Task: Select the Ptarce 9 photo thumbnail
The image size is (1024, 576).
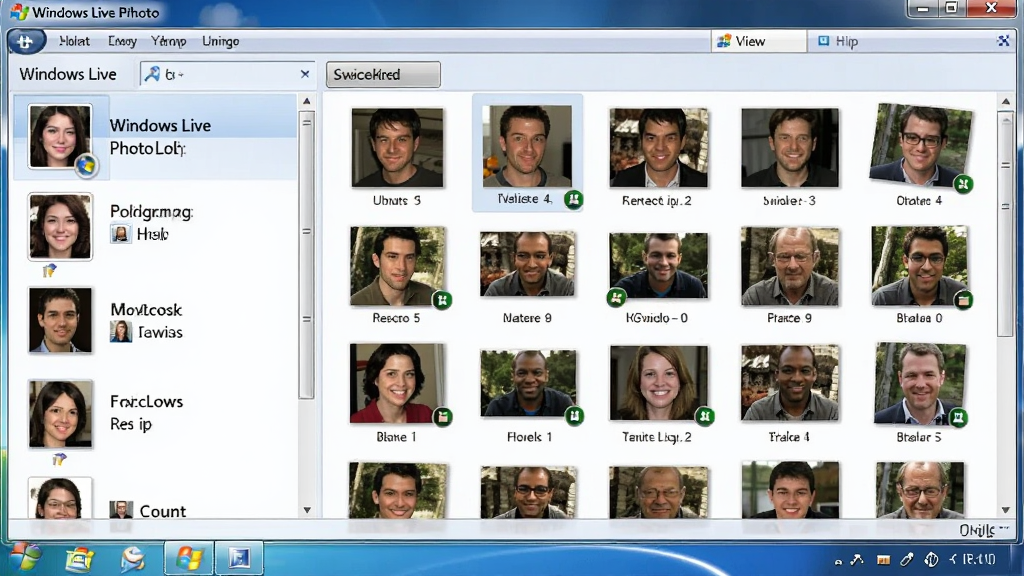Action: (790, 266)
